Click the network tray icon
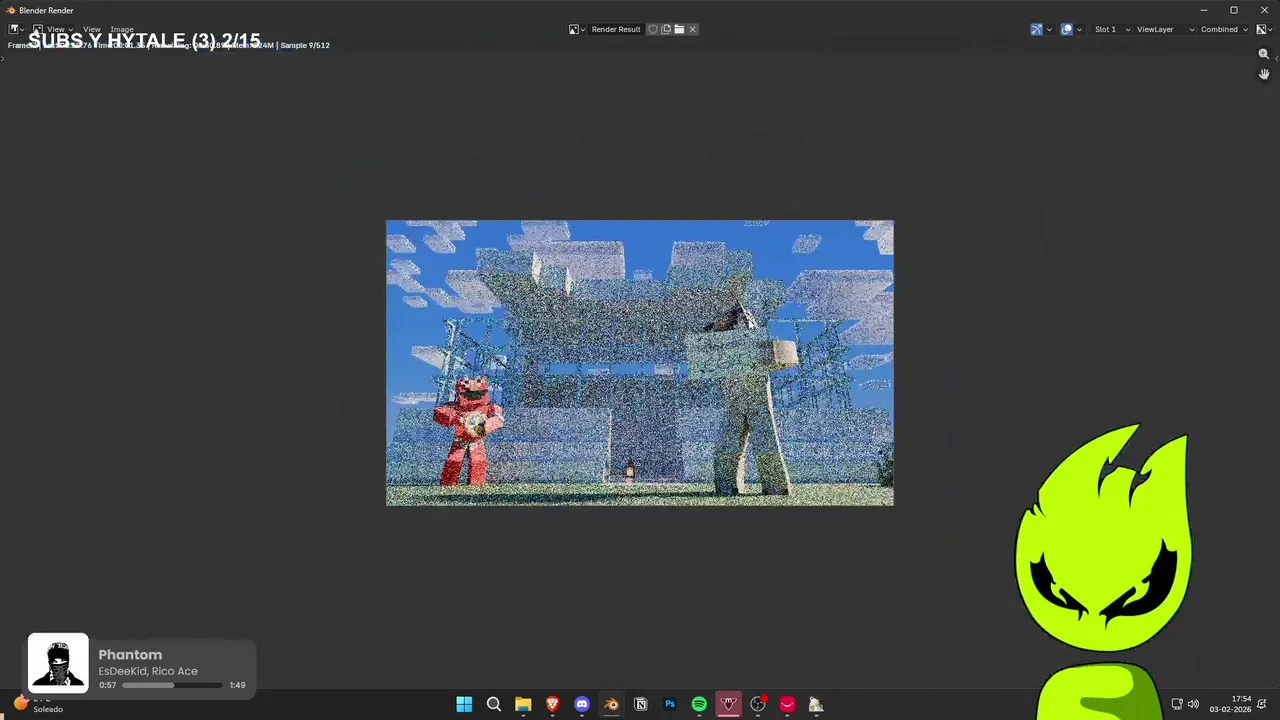Screen dimensions: 1280x720 click(1177, 704)
